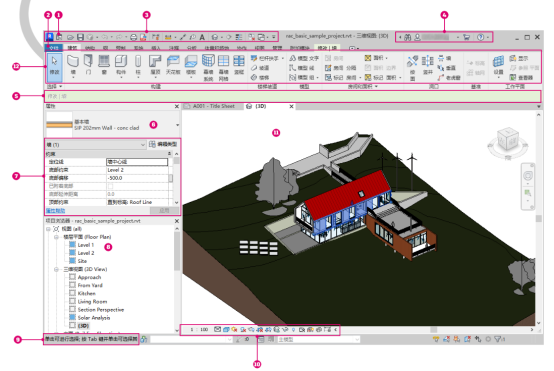
Task: Expand the Wall tool dropdown arrow
Action: point(73,77)
